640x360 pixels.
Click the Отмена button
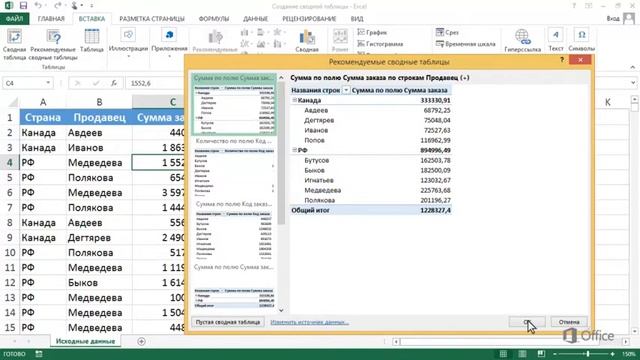coord(569,322)
